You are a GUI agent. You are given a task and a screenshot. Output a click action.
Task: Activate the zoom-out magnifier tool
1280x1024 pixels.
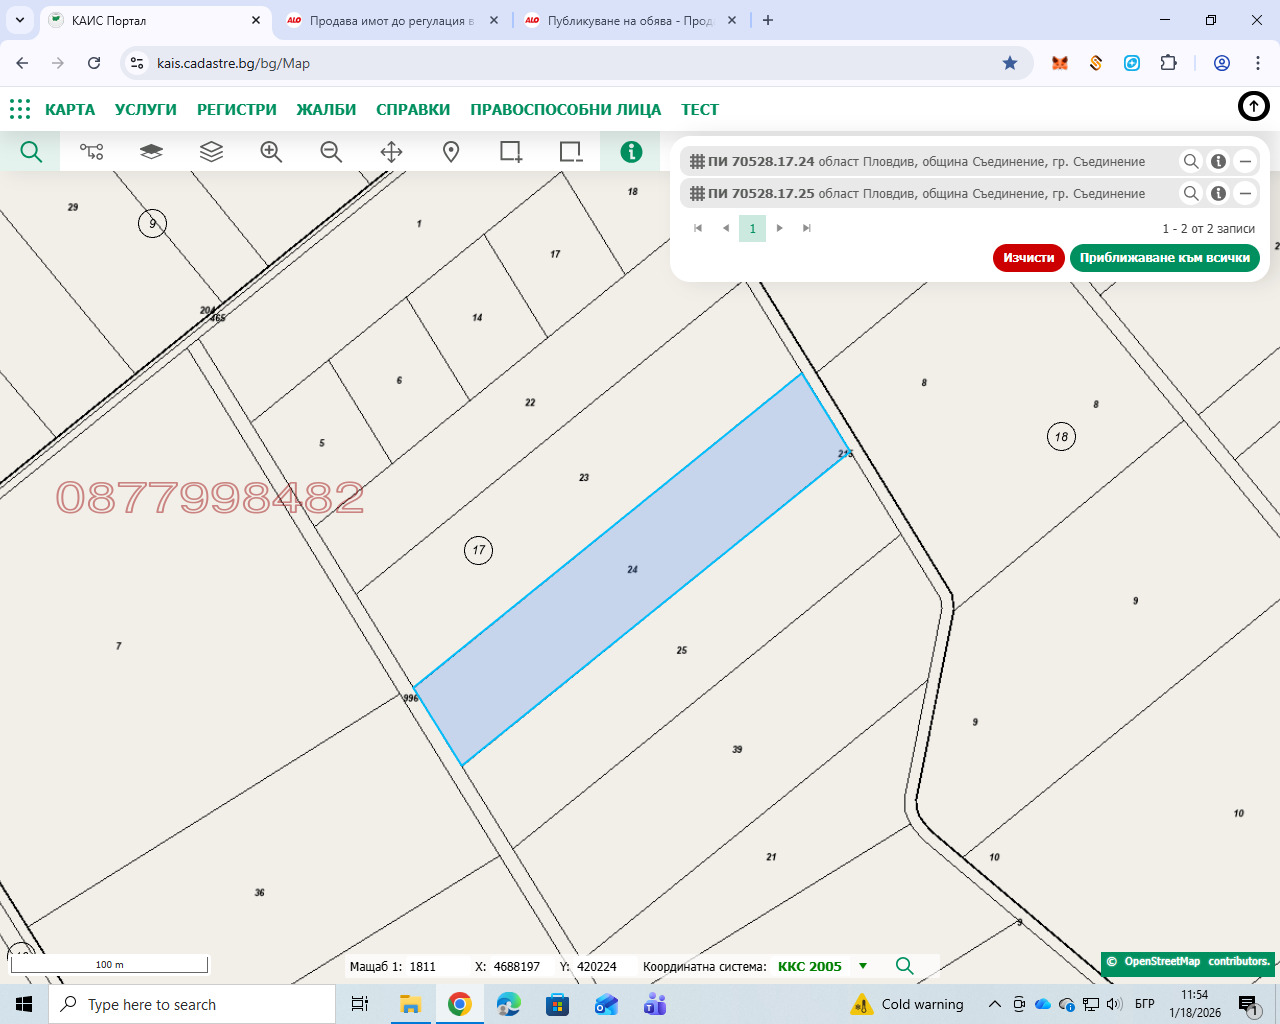pyautogui.click(x=330, y=151)
